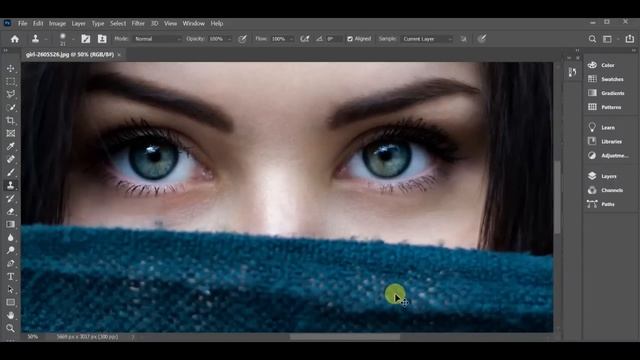This screenshot has height=360, width=640.
Task: Open the Select menu
Action: tap(118, 23)
